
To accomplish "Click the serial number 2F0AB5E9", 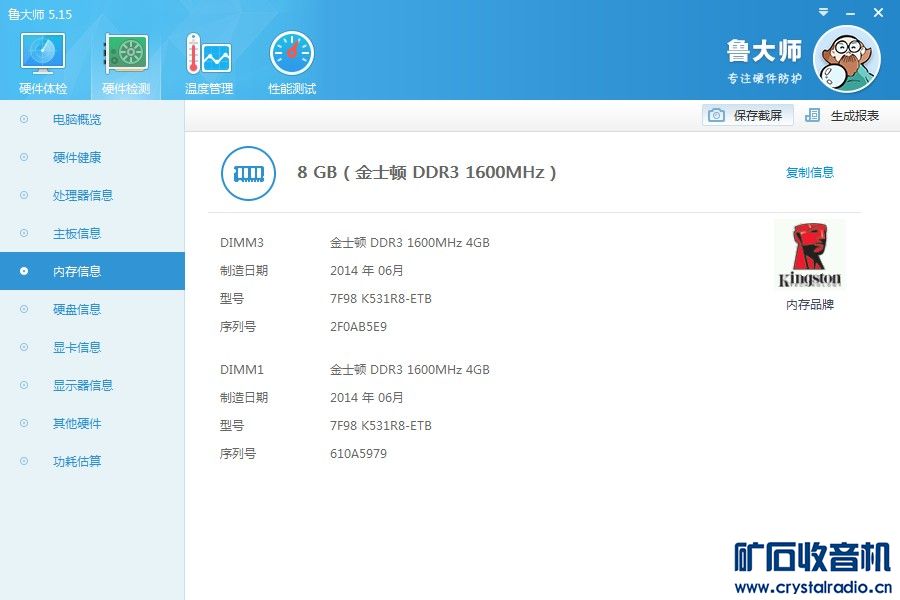I will (358, 327).
